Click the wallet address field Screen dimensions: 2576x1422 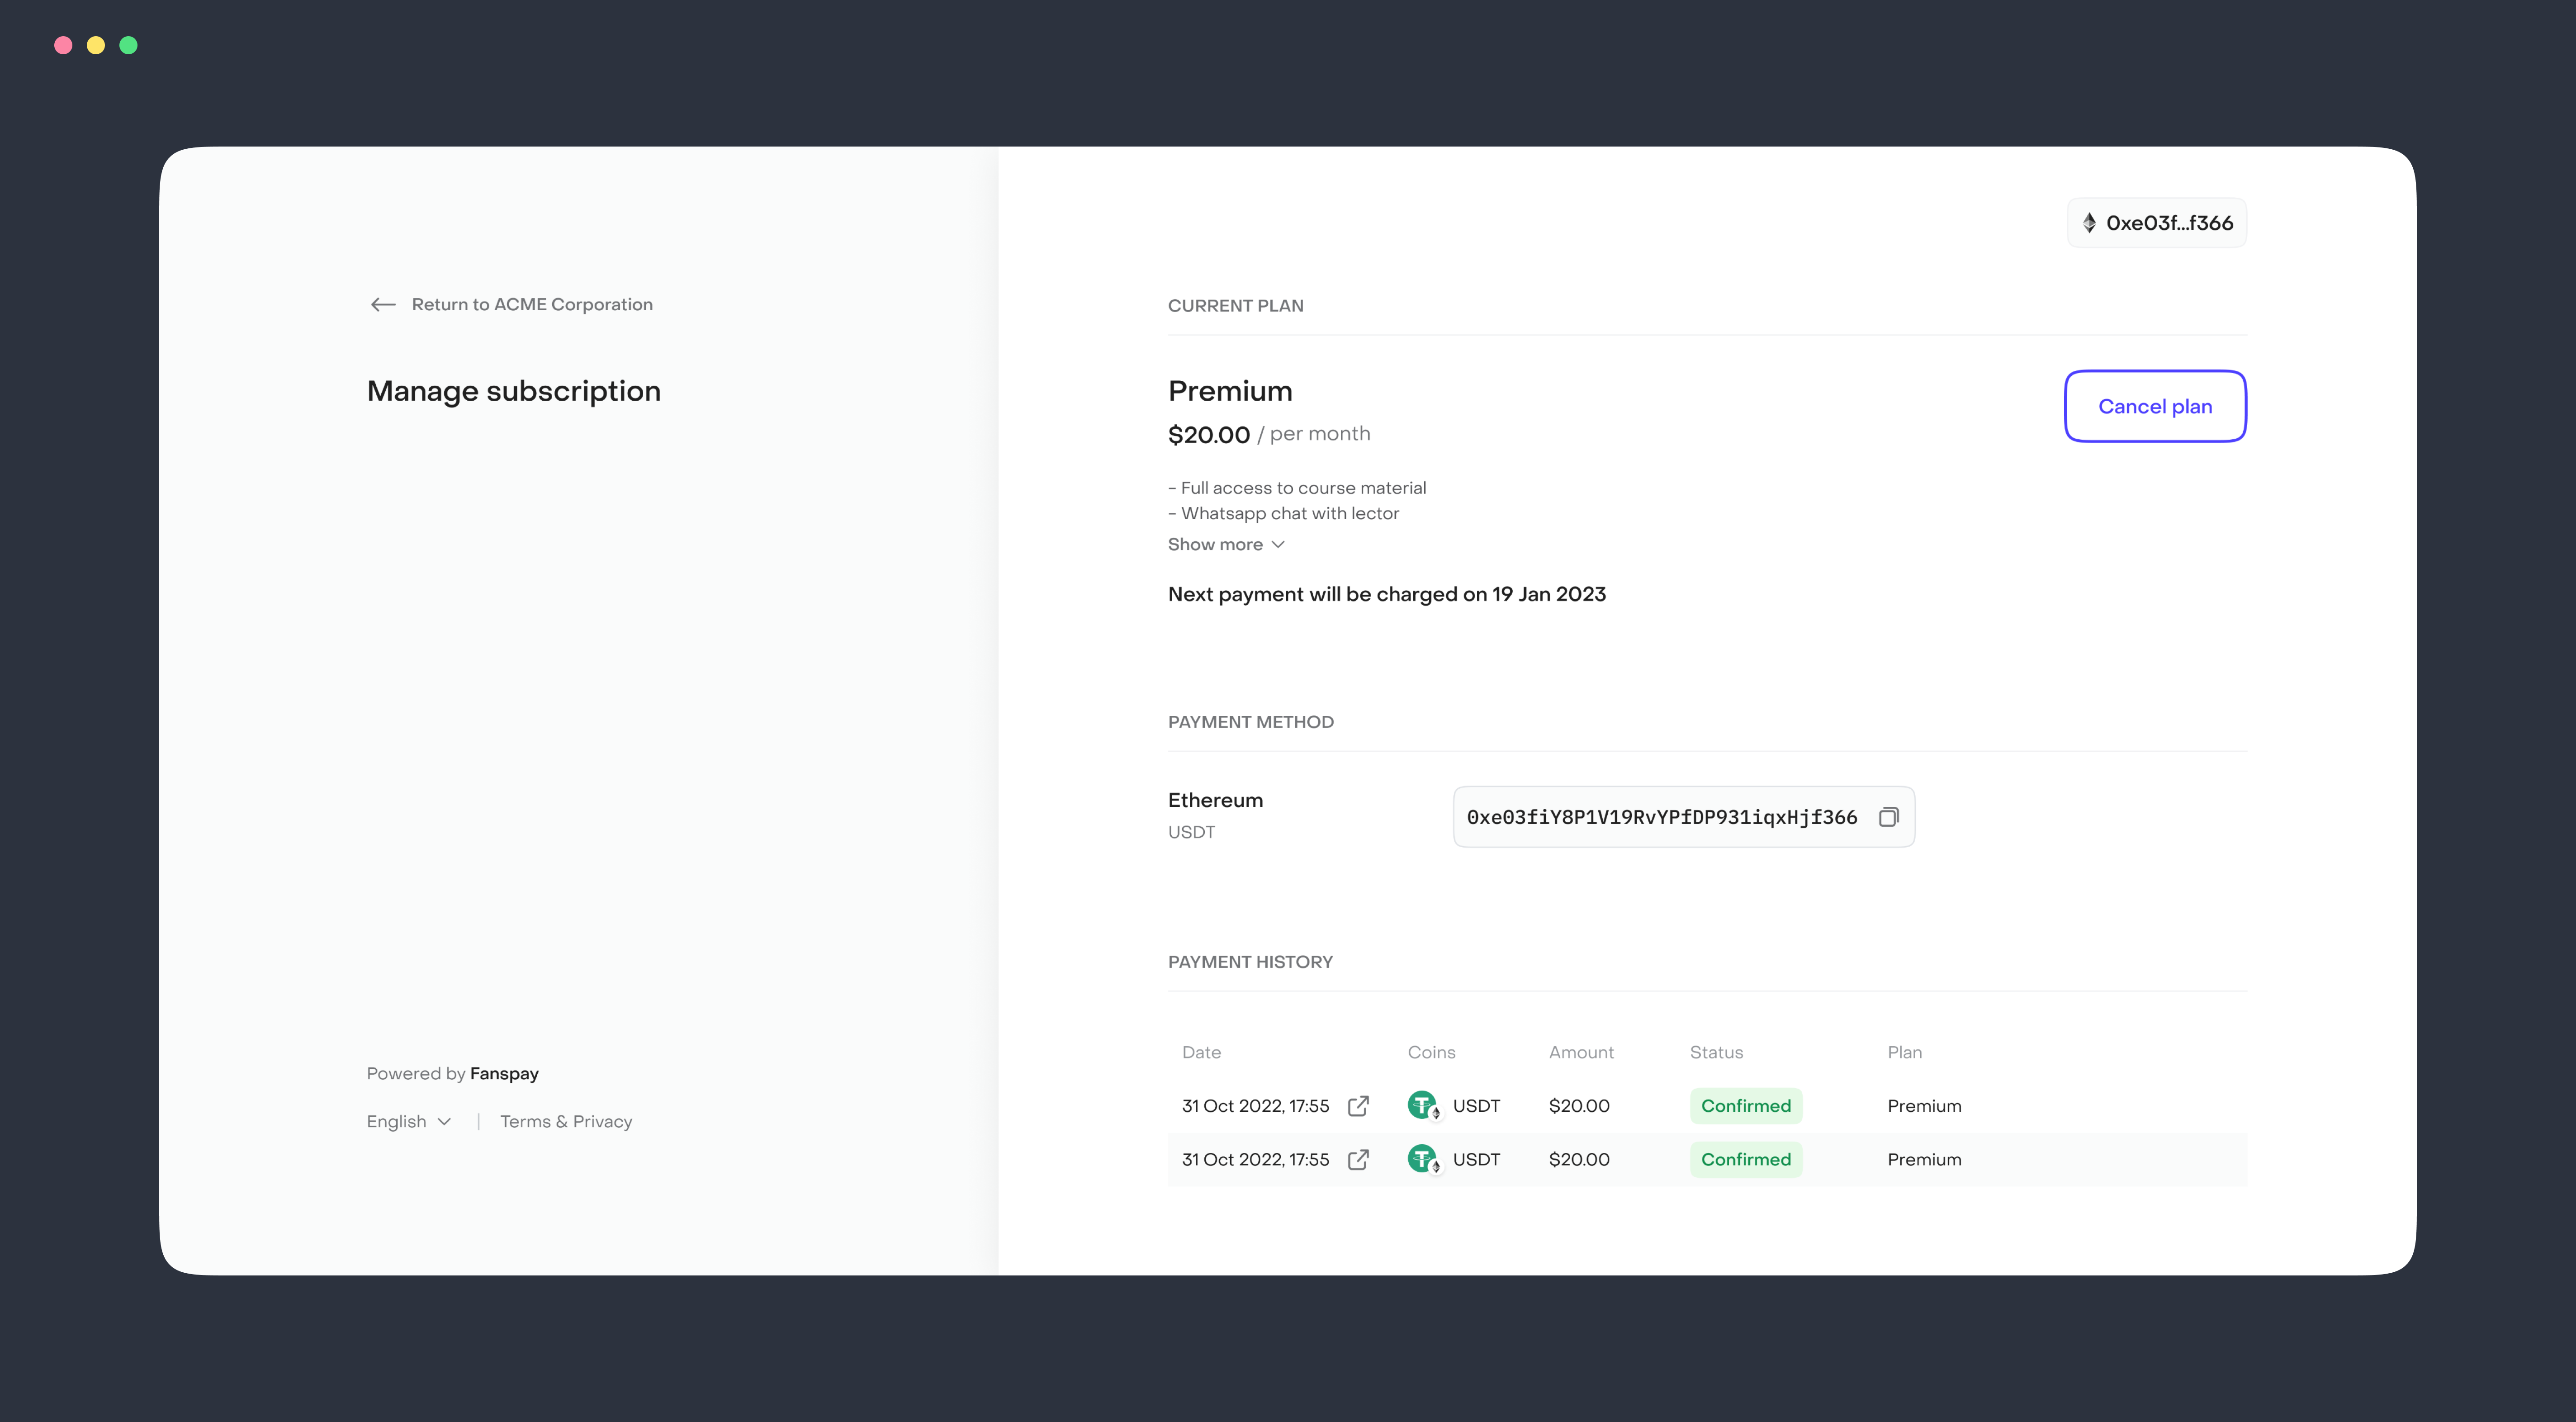(x=1661, y=817)
